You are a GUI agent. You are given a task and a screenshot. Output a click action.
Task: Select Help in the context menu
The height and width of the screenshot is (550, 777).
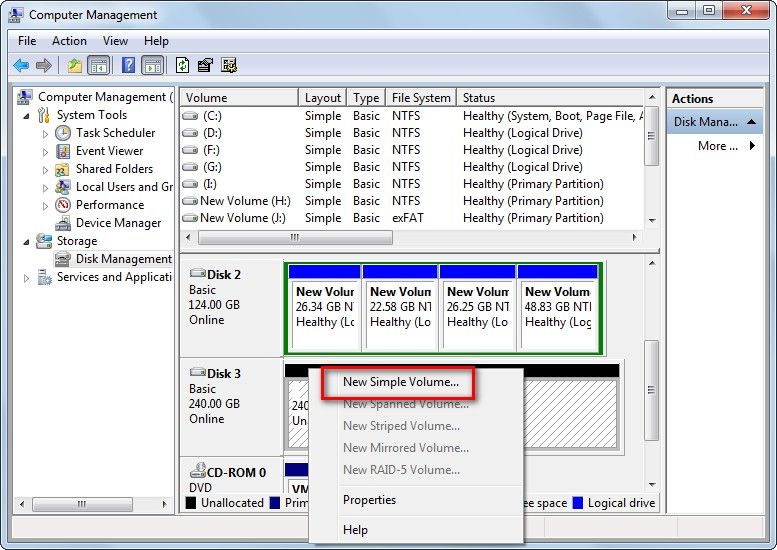(355, 530)
